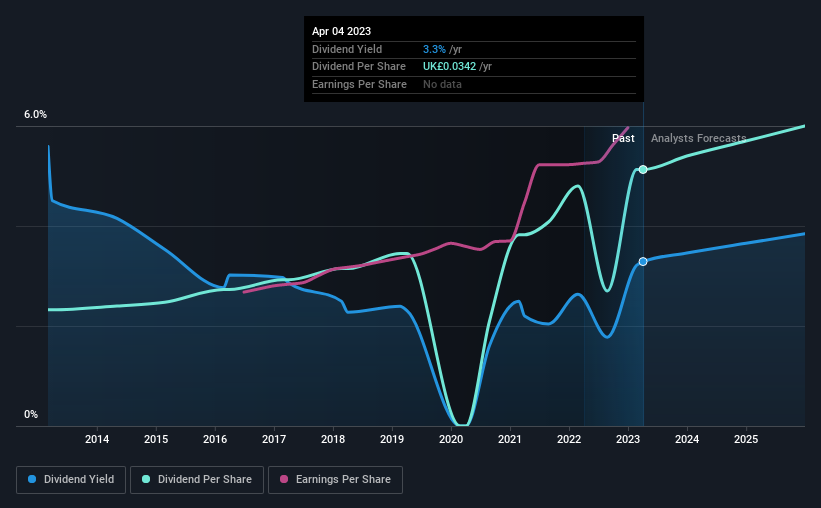
Task: Click the blue Dividend Yield legend dot
Action: [x=32, y=479]
